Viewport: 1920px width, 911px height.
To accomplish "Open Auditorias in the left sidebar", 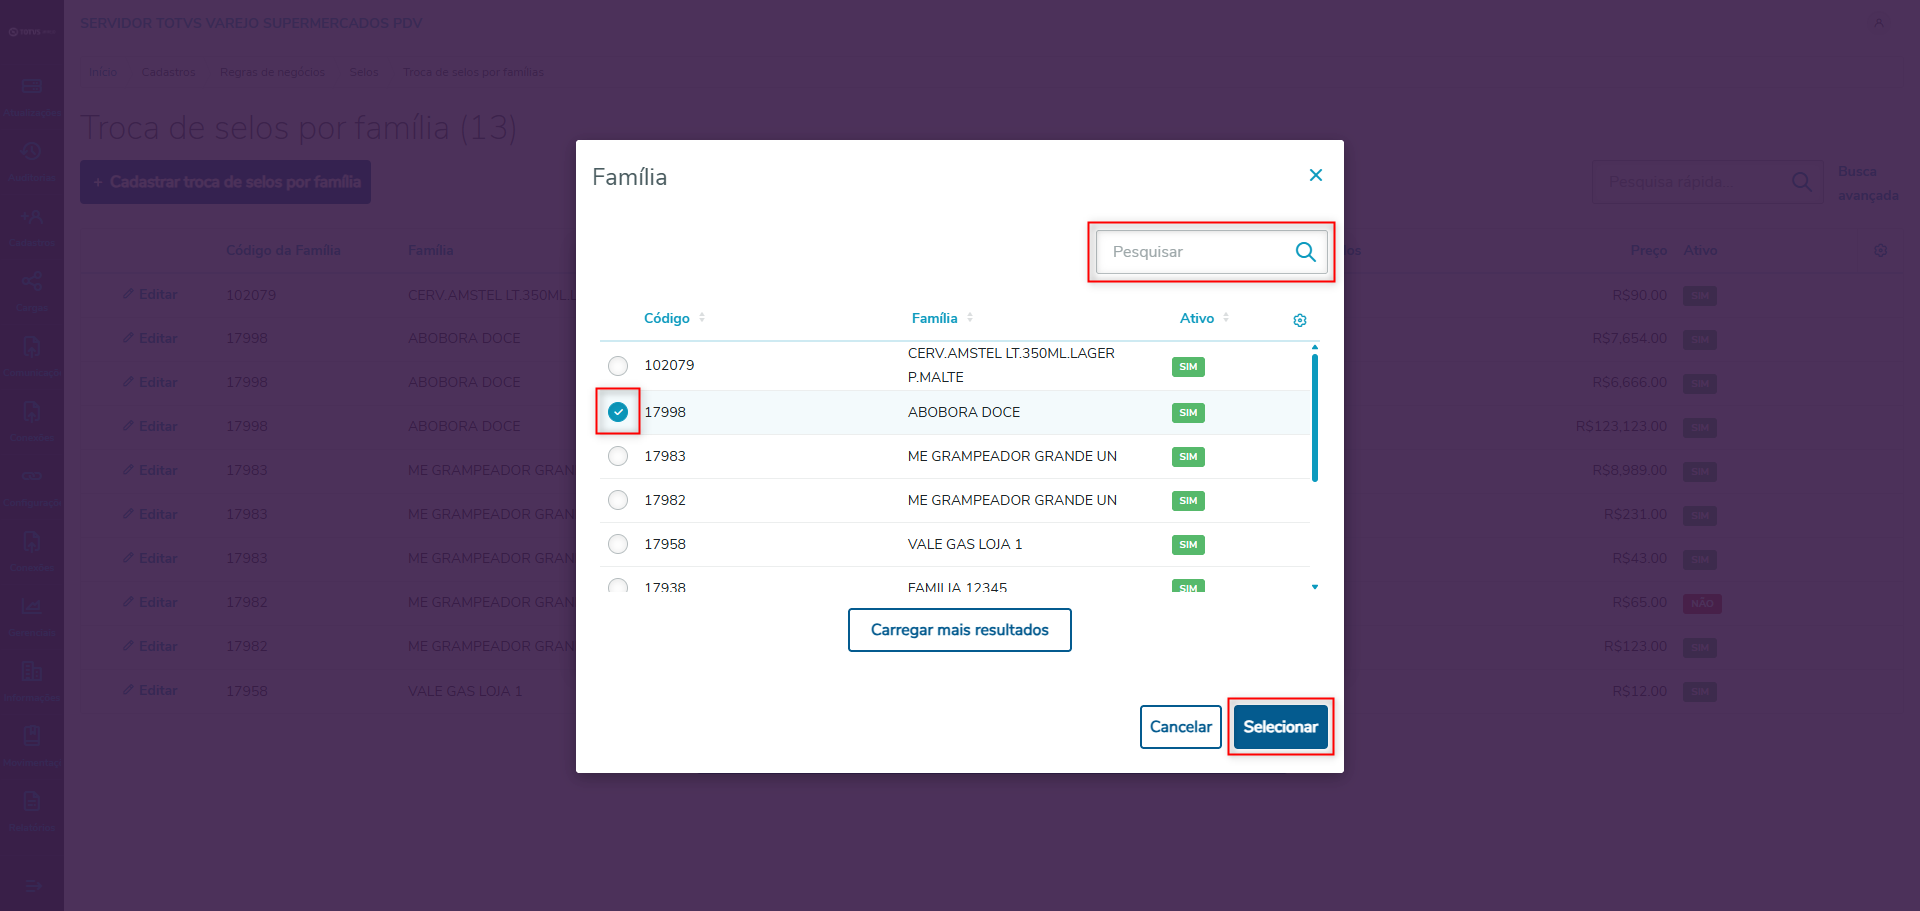I will 32,162.
